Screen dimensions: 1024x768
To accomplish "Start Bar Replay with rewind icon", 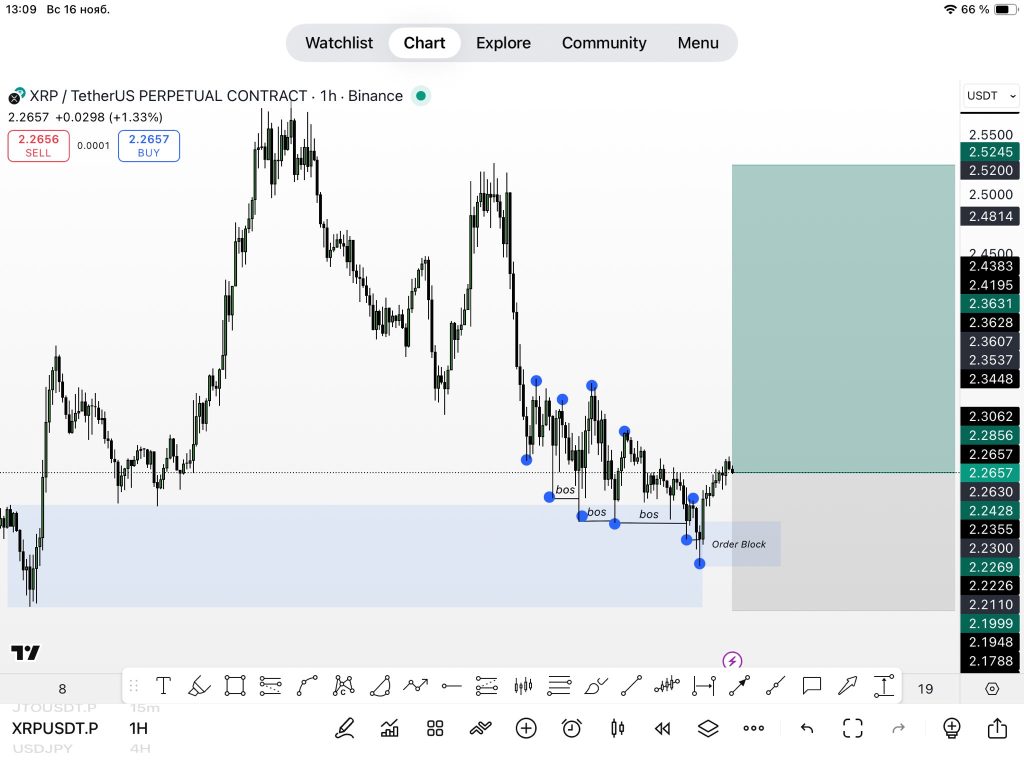I will tap(662, 728).
